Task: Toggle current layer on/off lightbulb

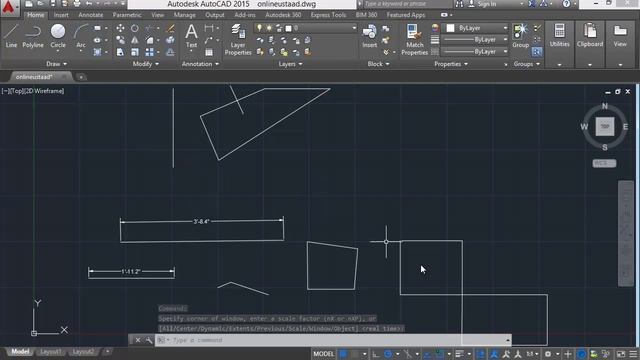Action: 259,28
